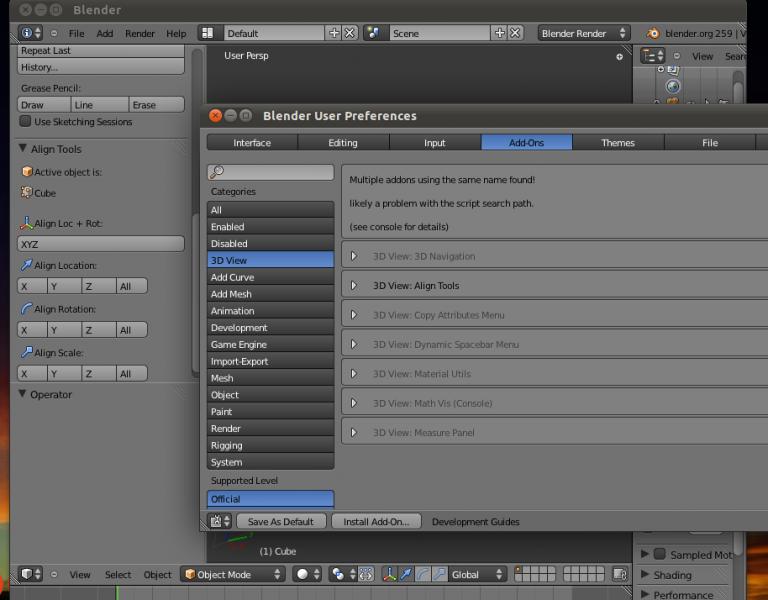The image size is (768, 600).
Task: Toggle the Sampled Motion Blur checkbox
Action: click(659, 554)
